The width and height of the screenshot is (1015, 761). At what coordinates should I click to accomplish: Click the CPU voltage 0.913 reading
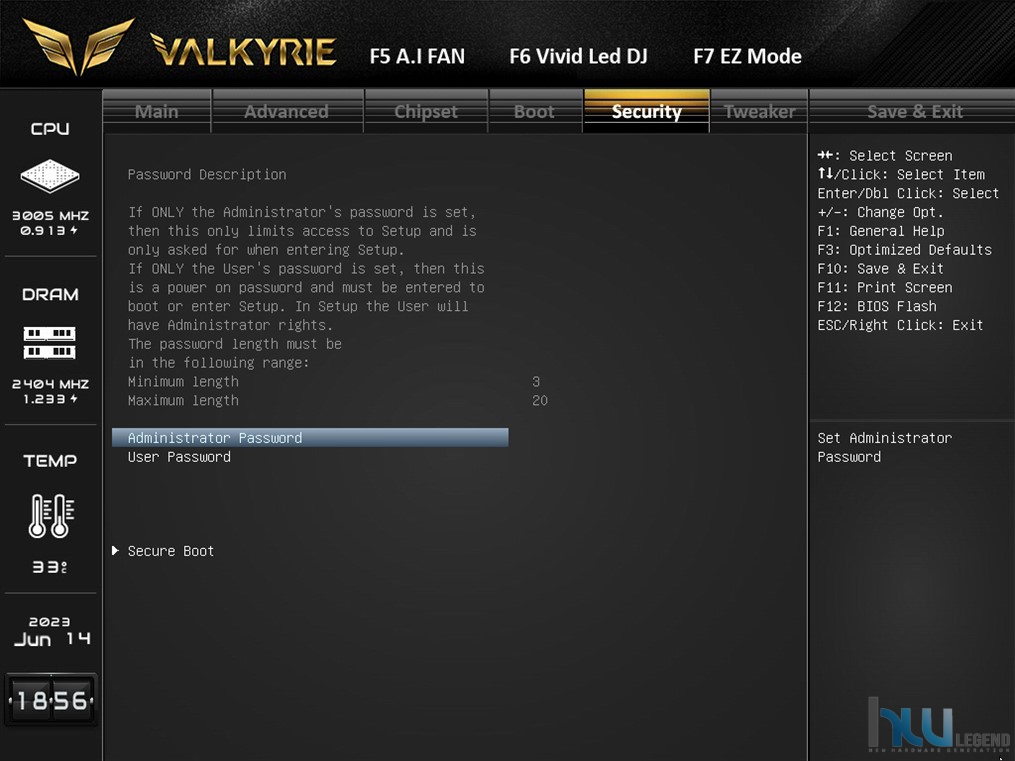tap(49, 230)
